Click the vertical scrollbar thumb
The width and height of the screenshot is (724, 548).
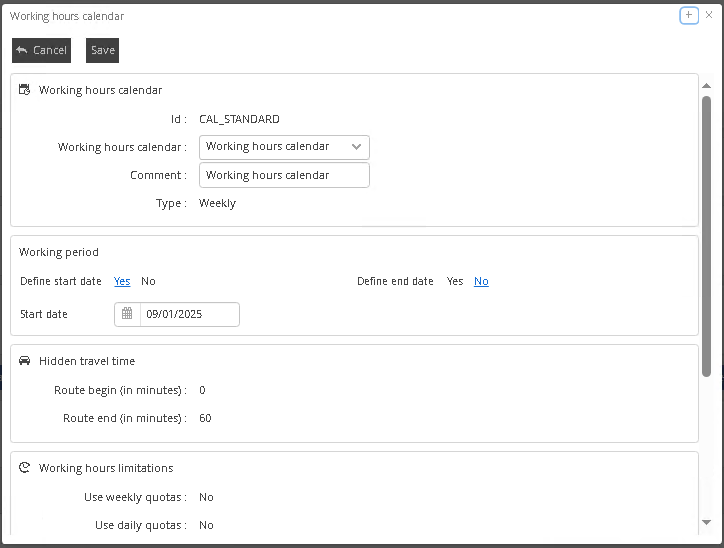click(x=706, y=235)
